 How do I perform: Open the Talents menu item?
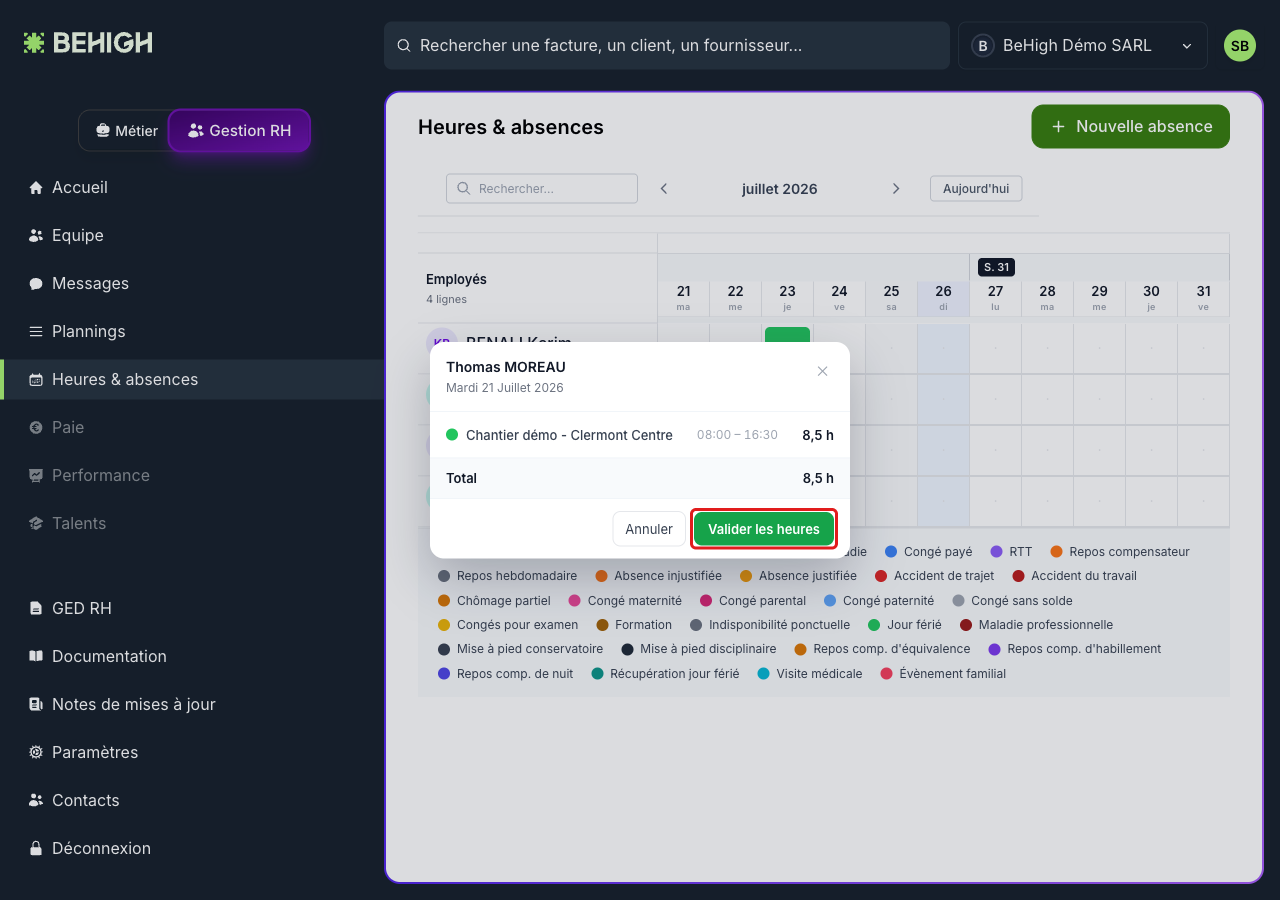point(192,524)
